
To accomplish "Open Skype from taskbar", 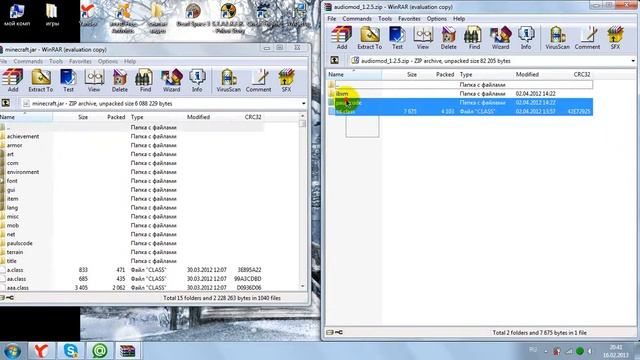I will pyautogui.click(x=71, y=351).
